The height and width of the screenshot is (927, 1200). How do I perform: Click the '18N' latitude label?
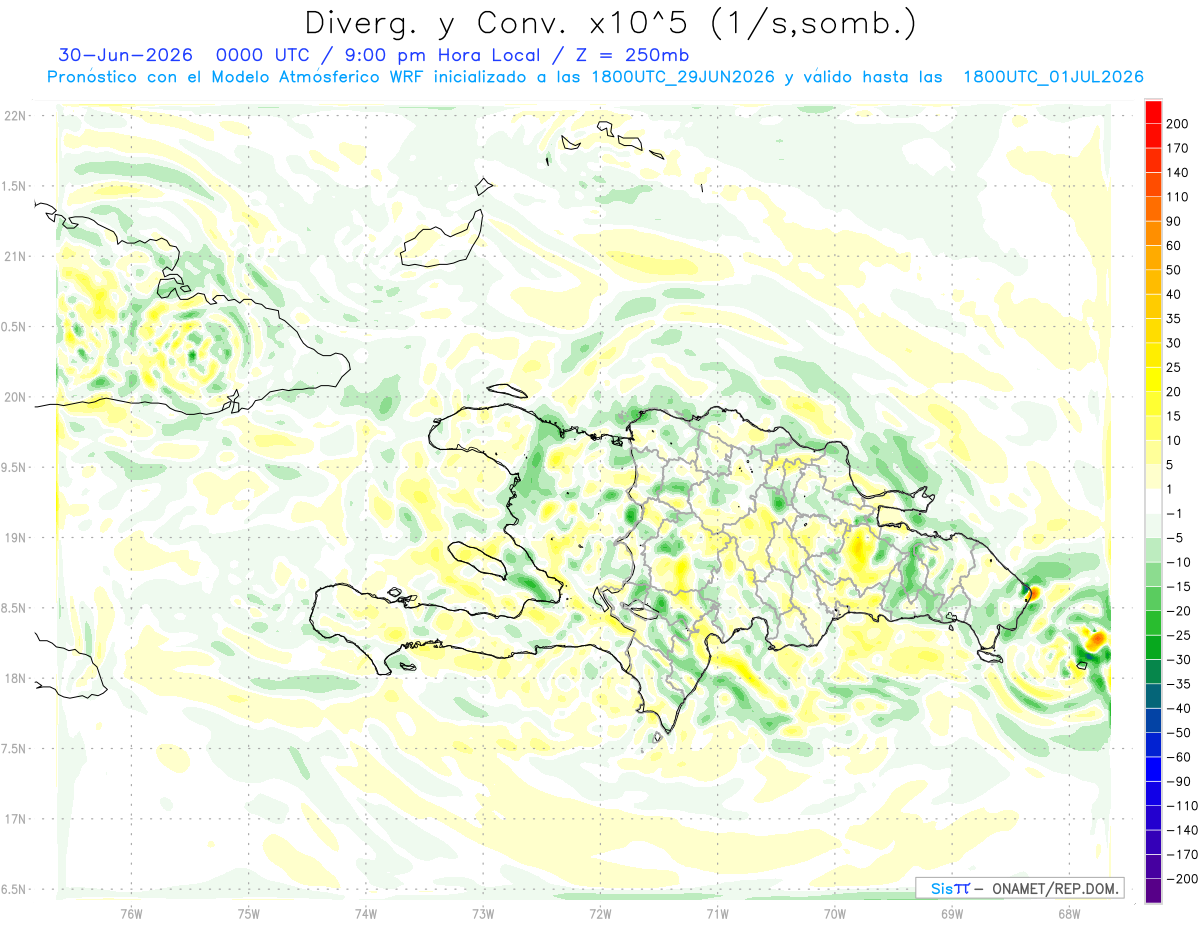click(x=14, y=679)
